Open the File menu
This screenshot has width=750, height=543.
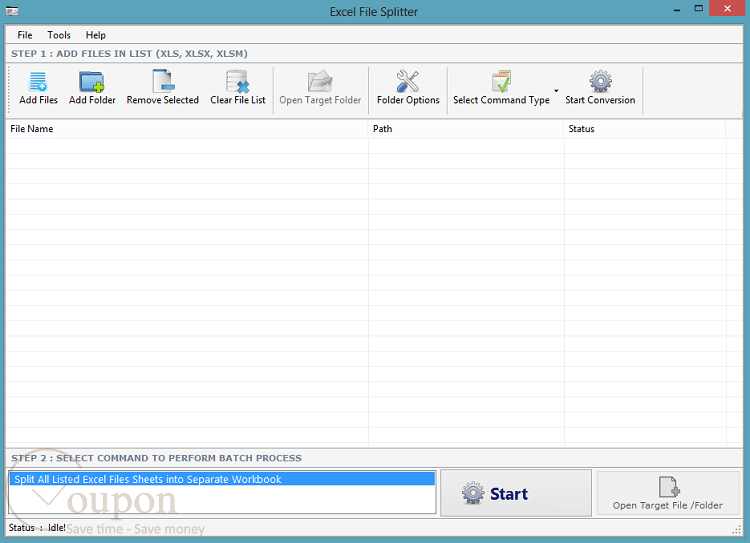coord(24,35)
